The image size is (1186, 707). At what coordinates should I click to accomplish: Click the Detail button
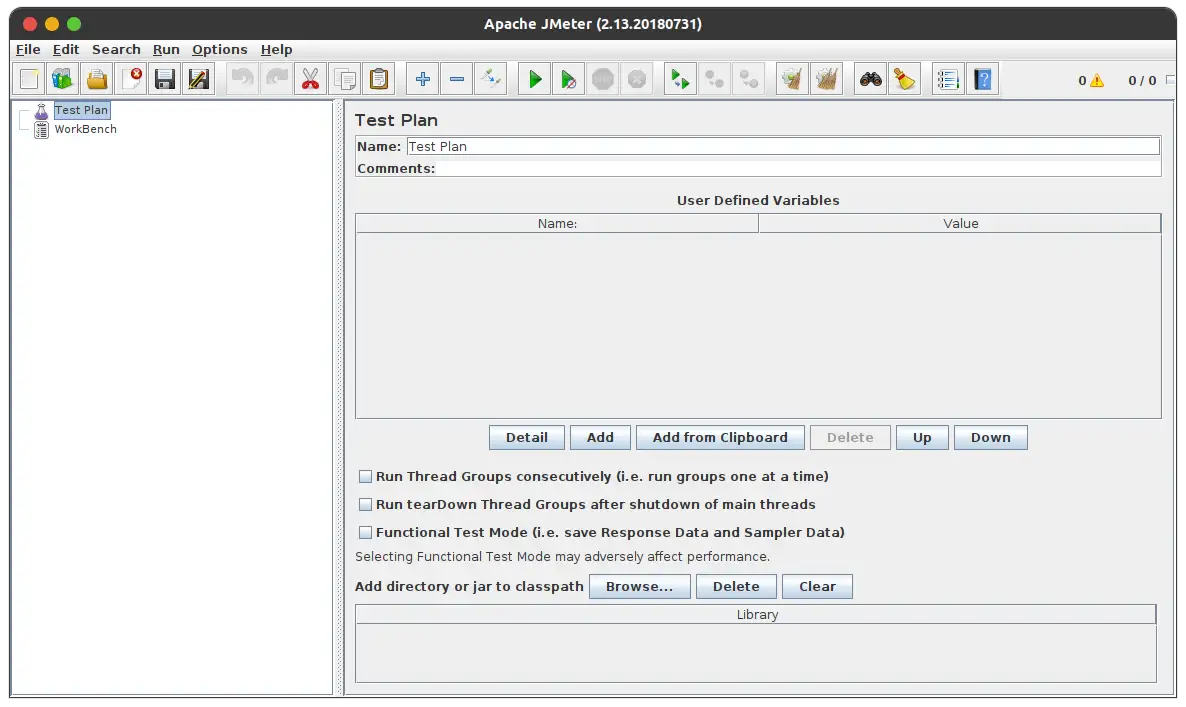tap(526, 438)
